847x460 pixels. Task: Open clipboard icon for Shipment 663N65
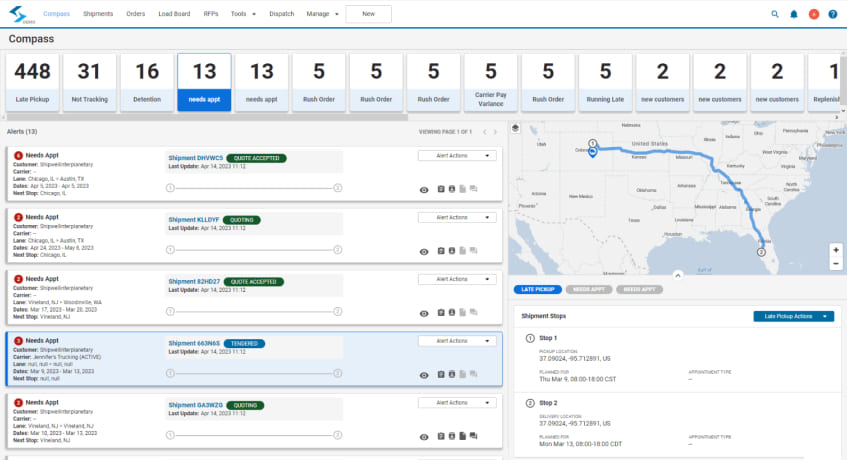[441, 374]
